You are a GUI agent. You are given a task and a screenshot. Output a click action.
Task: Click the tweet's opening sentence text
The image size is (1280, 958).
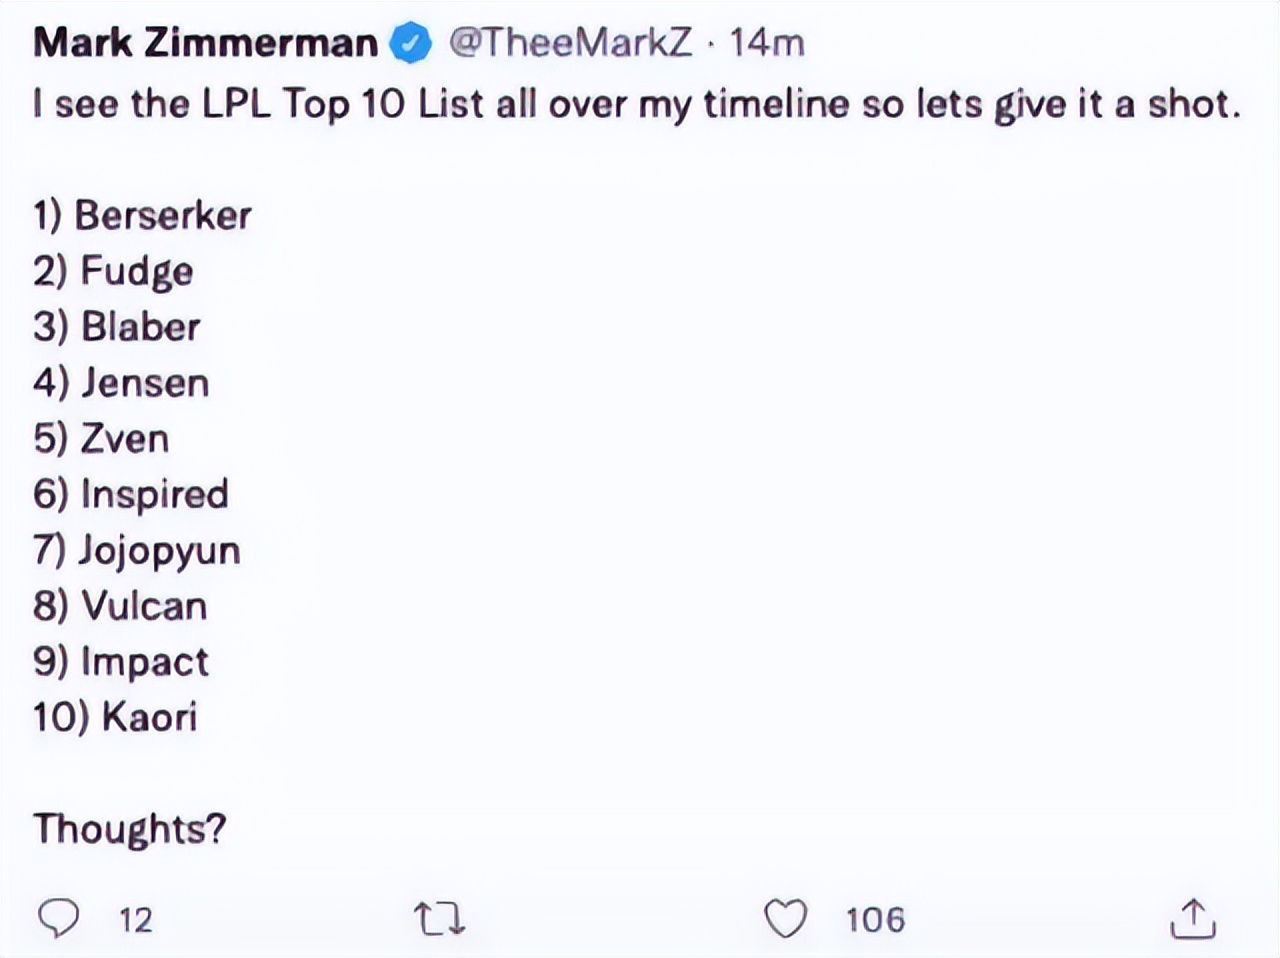[x=636, y=104]
